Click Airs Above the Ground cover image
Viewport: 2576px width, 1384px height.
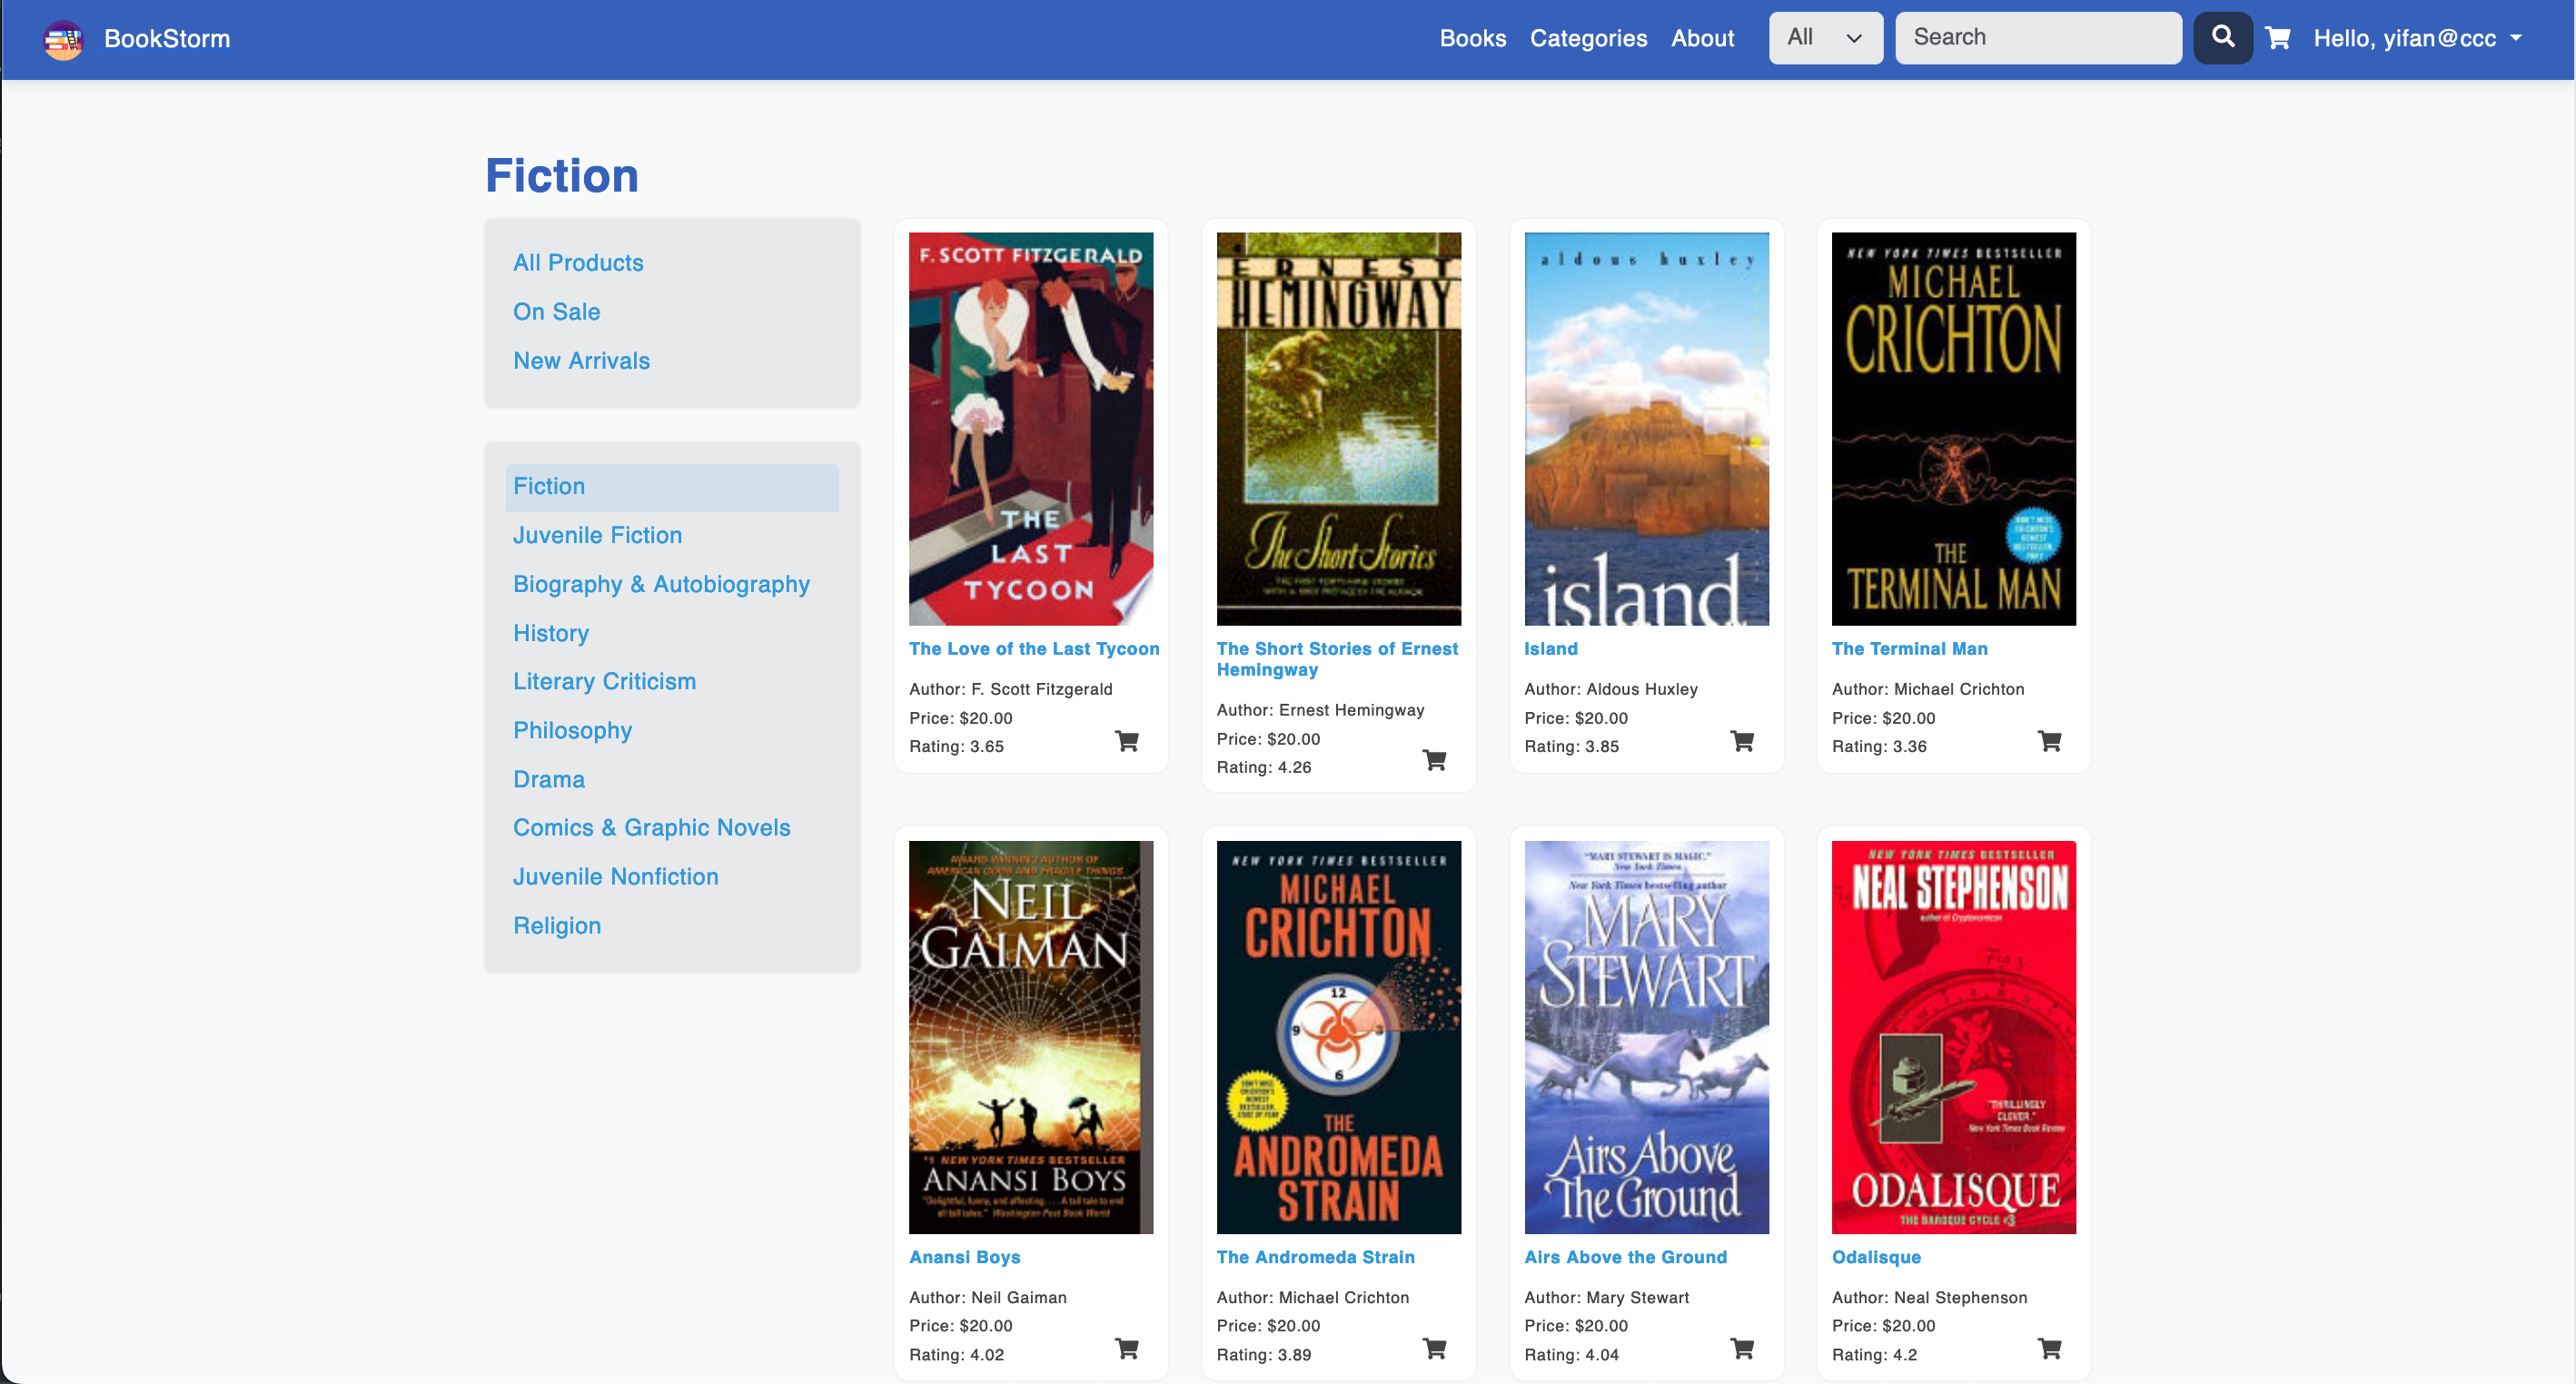click(1646, 1037)
